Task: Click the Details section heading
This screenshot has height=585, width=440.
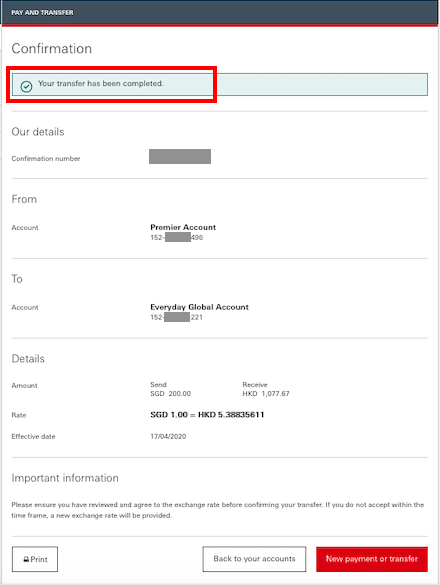Action: [28, 359]
